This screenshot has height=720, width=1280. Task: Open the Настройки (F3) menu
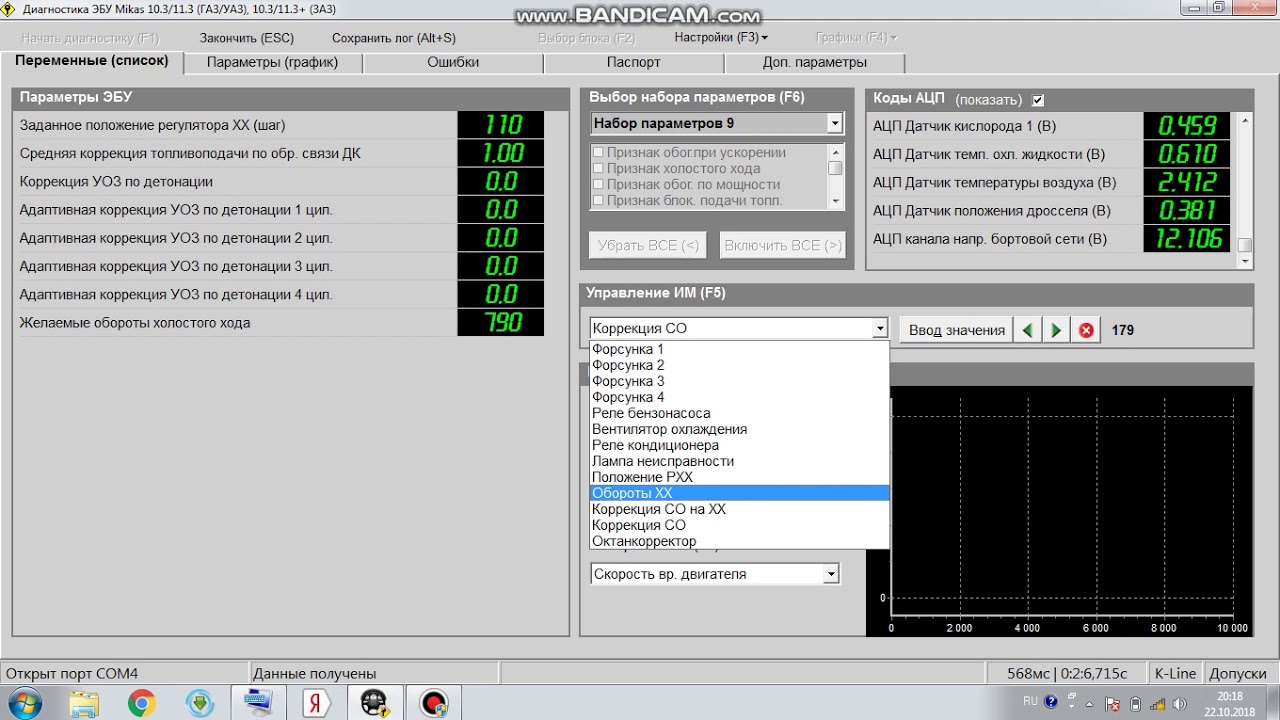click(721, 38)
